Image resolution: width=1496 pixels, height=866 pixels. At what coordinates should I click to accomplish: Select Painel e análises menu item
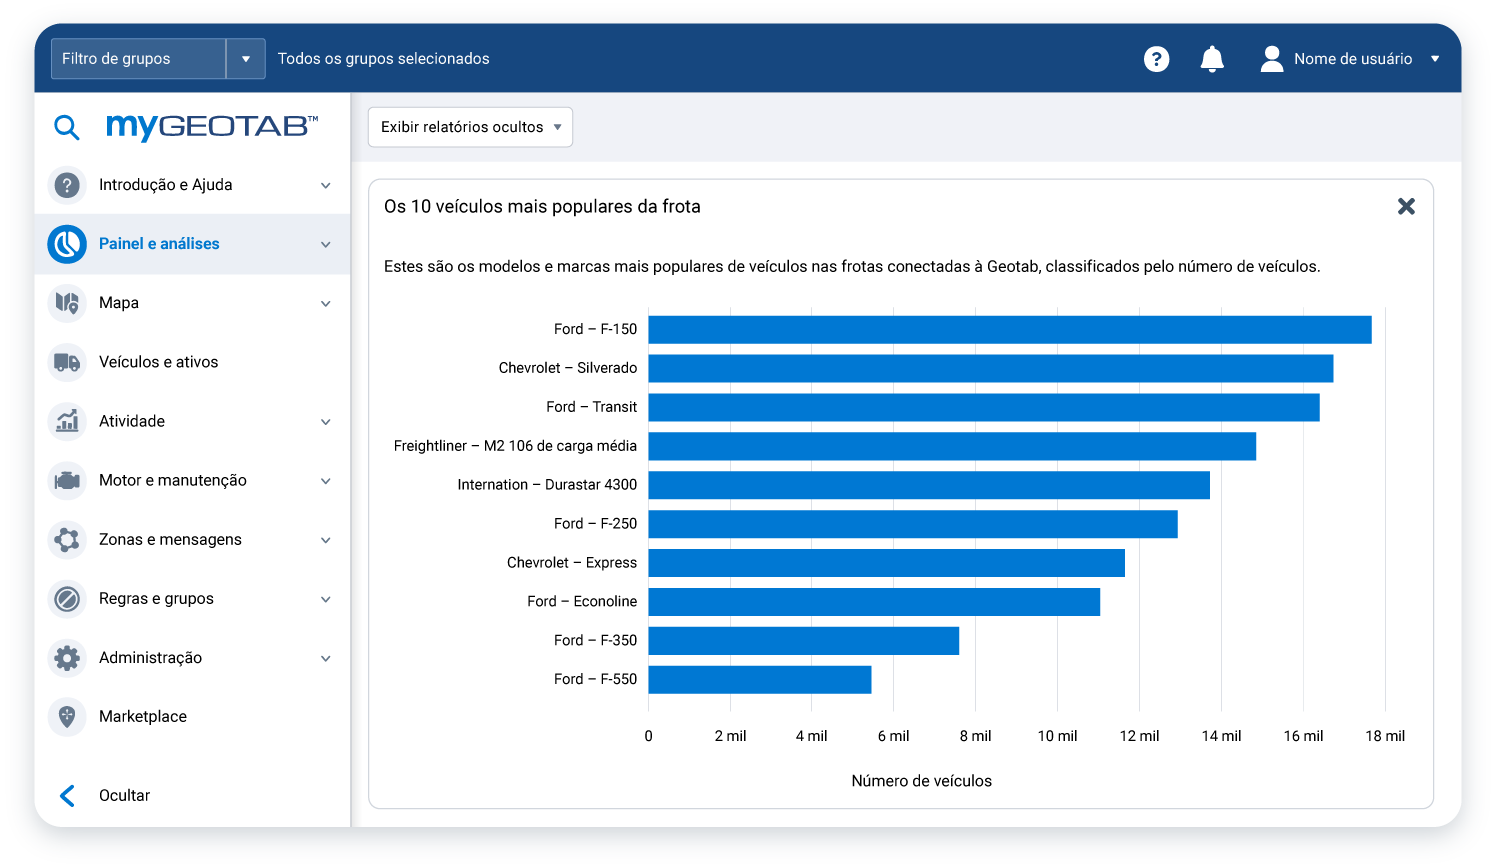tap(192, 244)
